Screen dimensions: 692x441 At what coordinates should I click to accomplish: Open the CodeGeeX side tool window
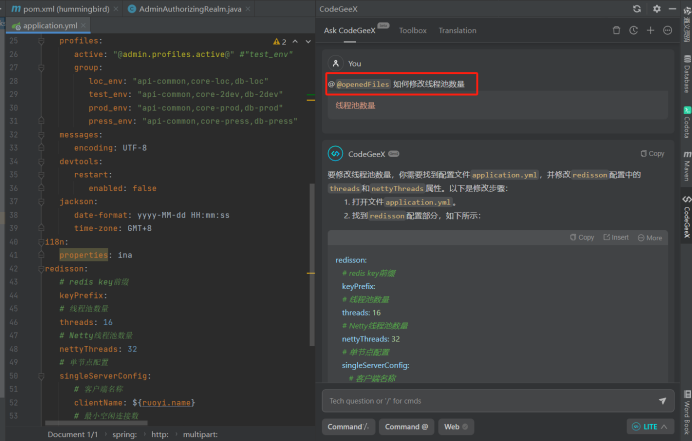coord(687,217)
